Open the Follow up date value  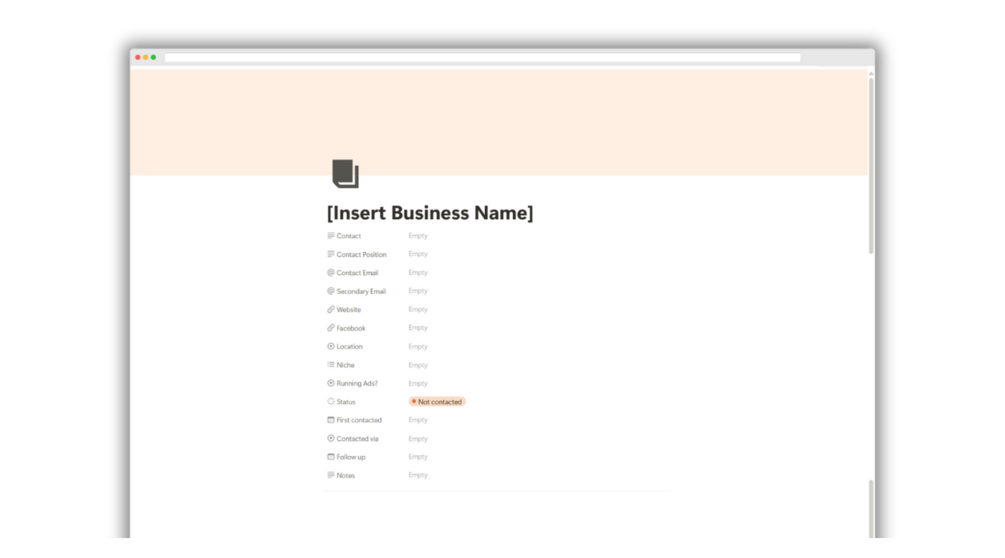(418, 457)
